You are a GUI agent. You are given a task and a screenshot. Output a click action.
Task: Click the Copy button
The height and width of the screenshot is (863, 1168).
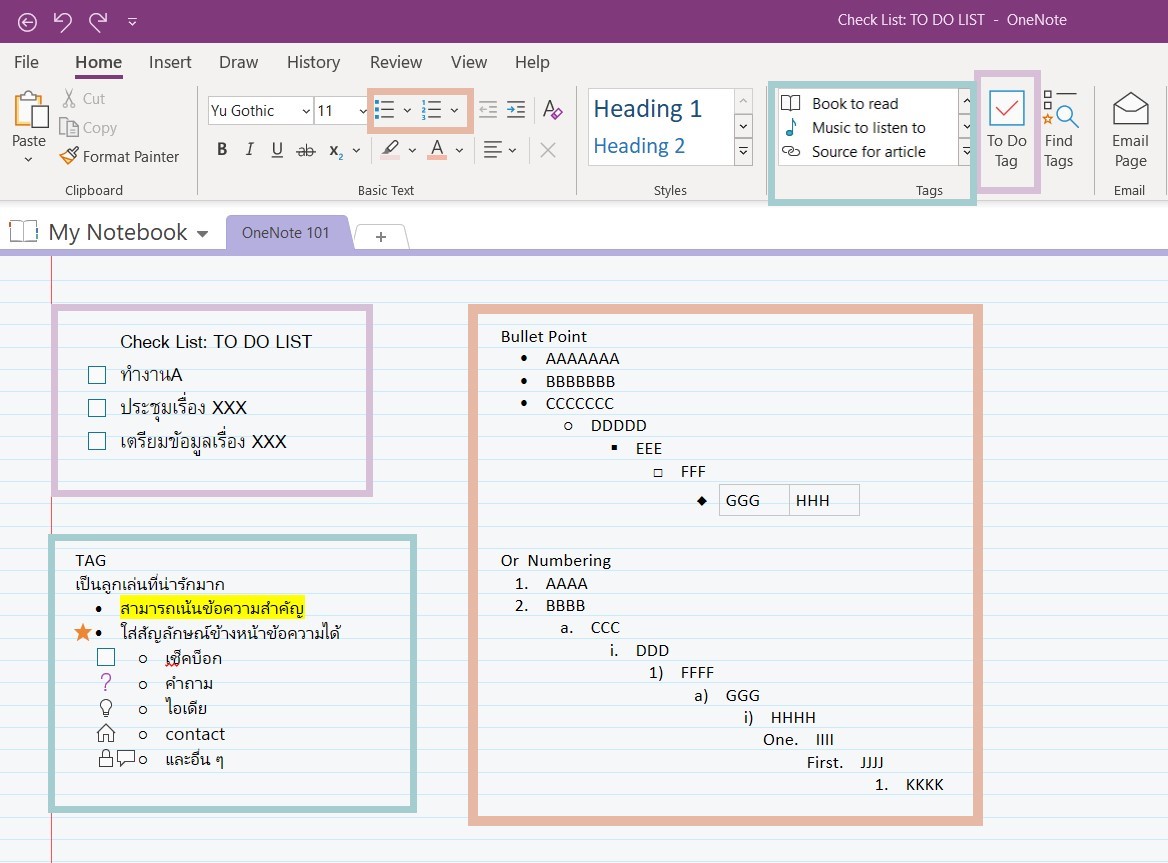88,127
